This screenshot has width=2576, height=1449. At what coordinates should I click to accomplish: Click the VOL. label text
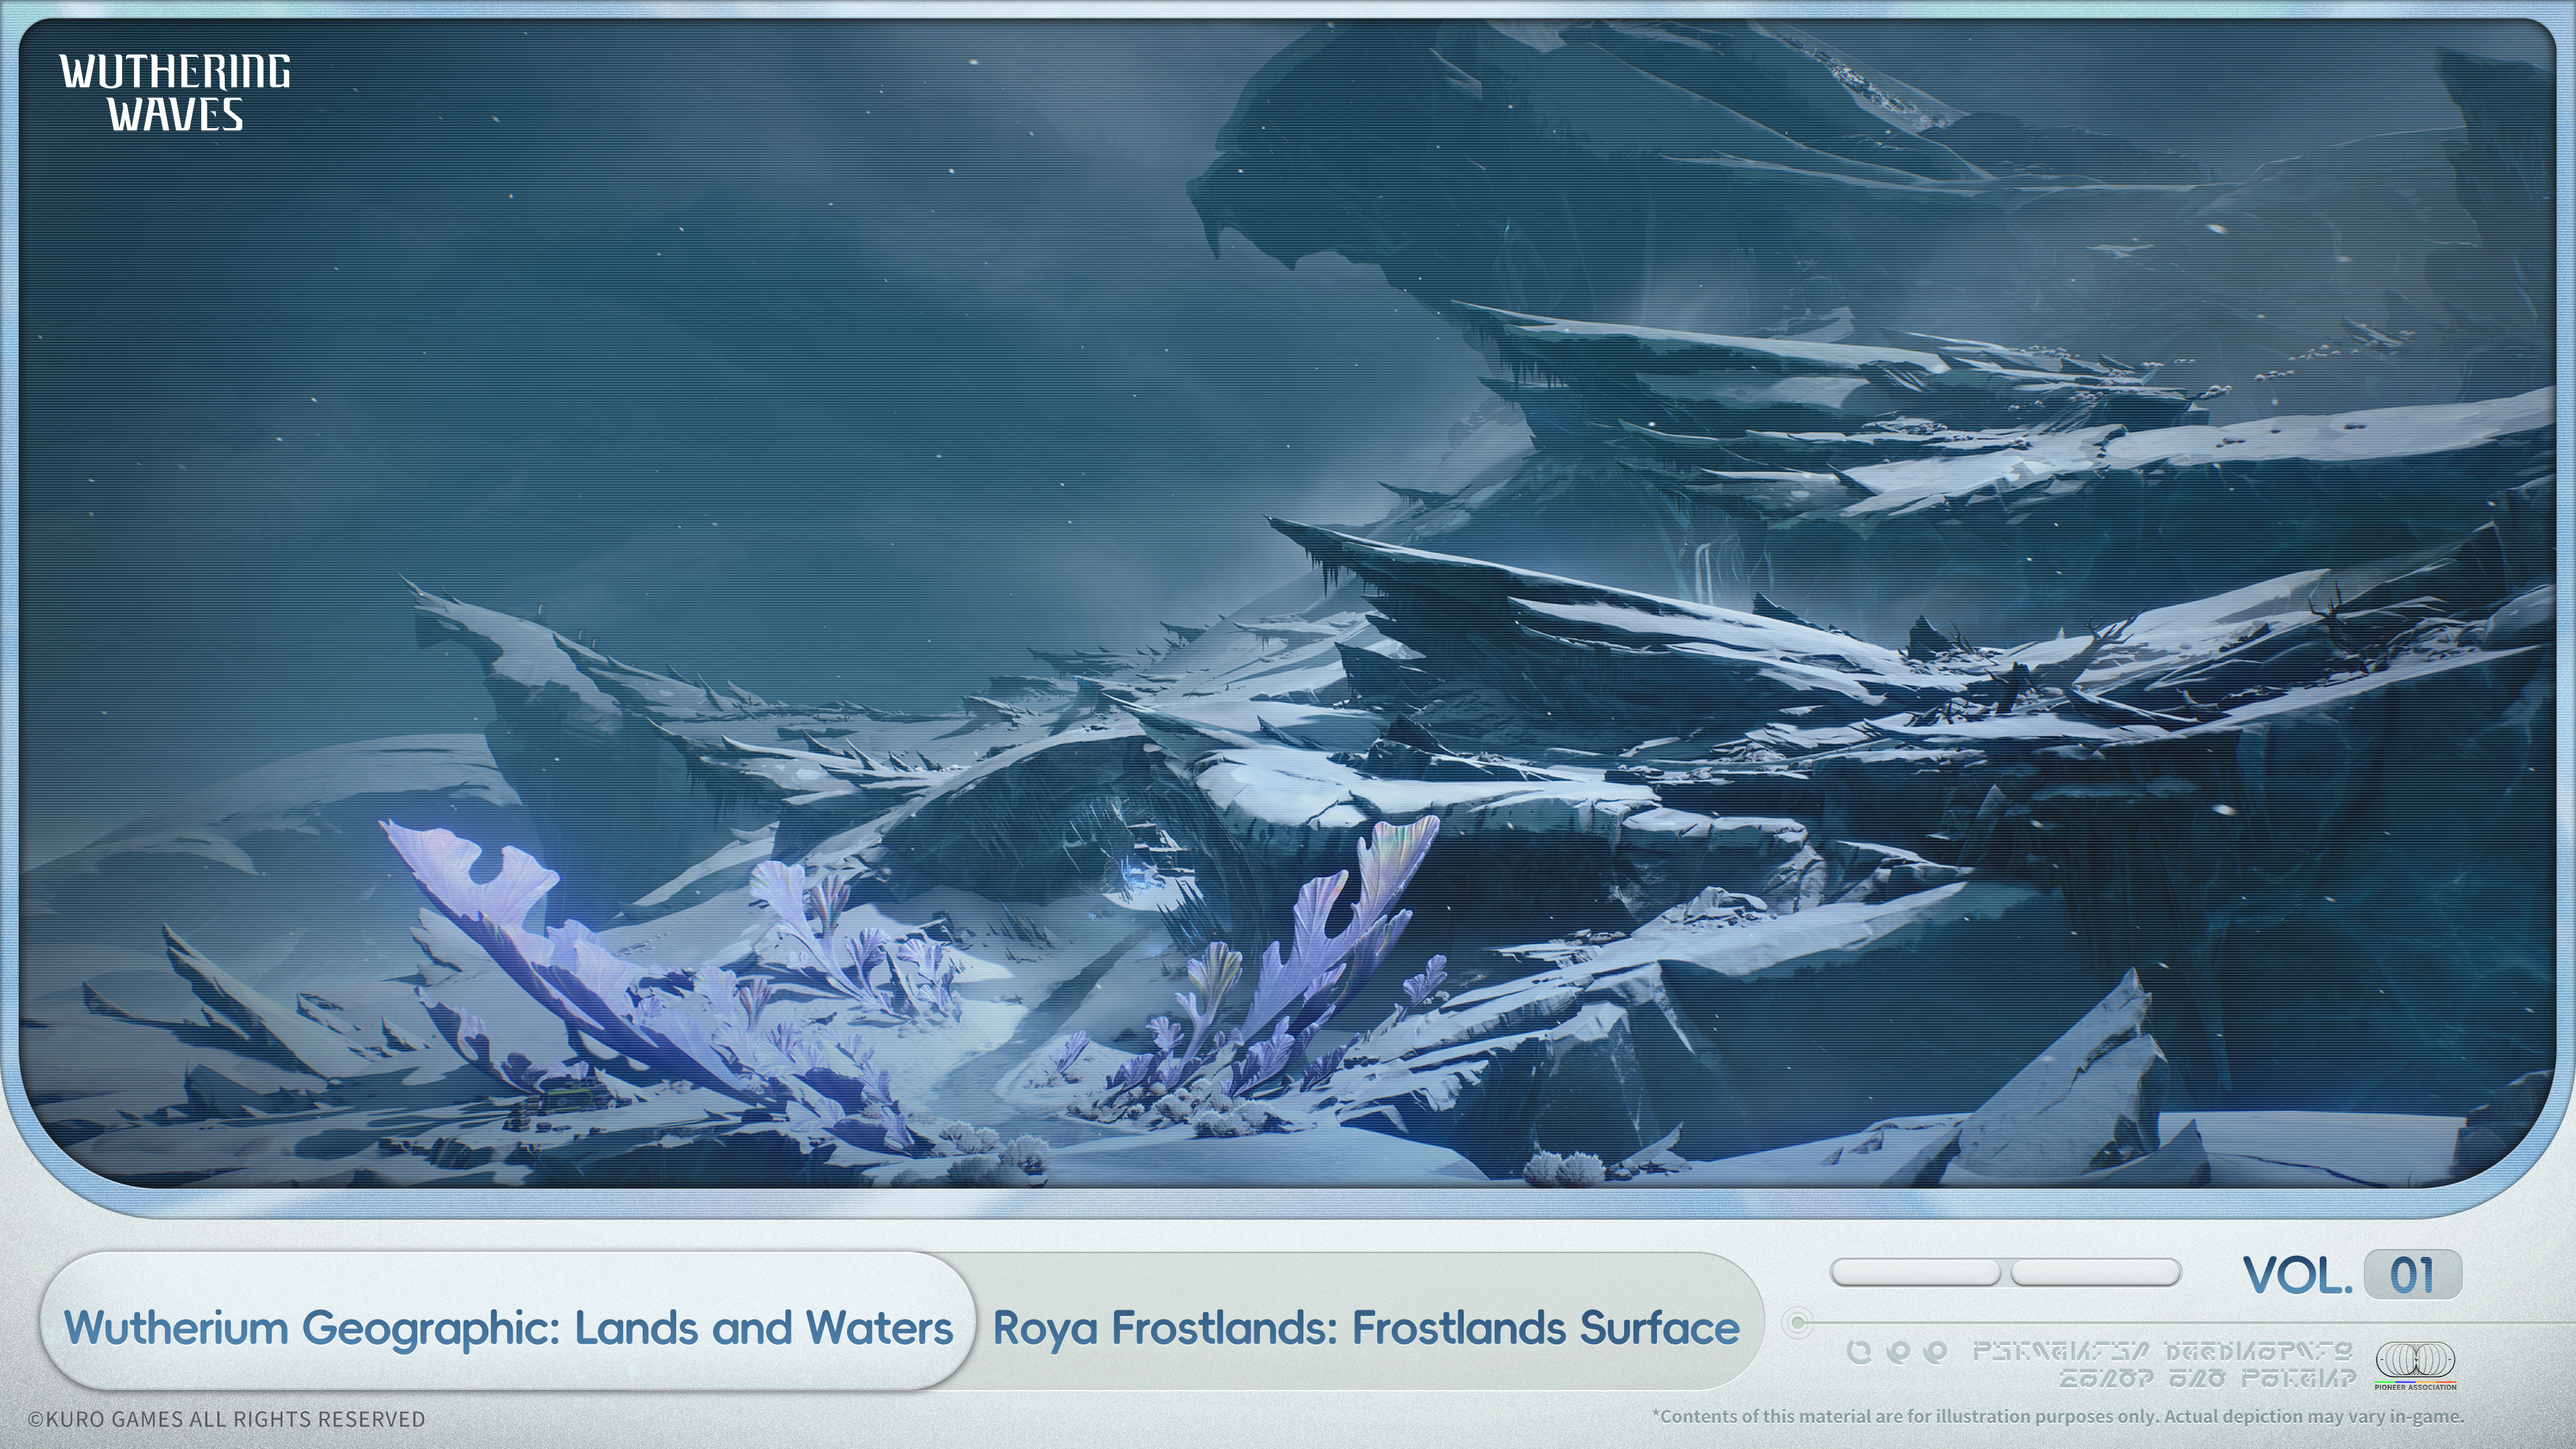point(2297,1275)
